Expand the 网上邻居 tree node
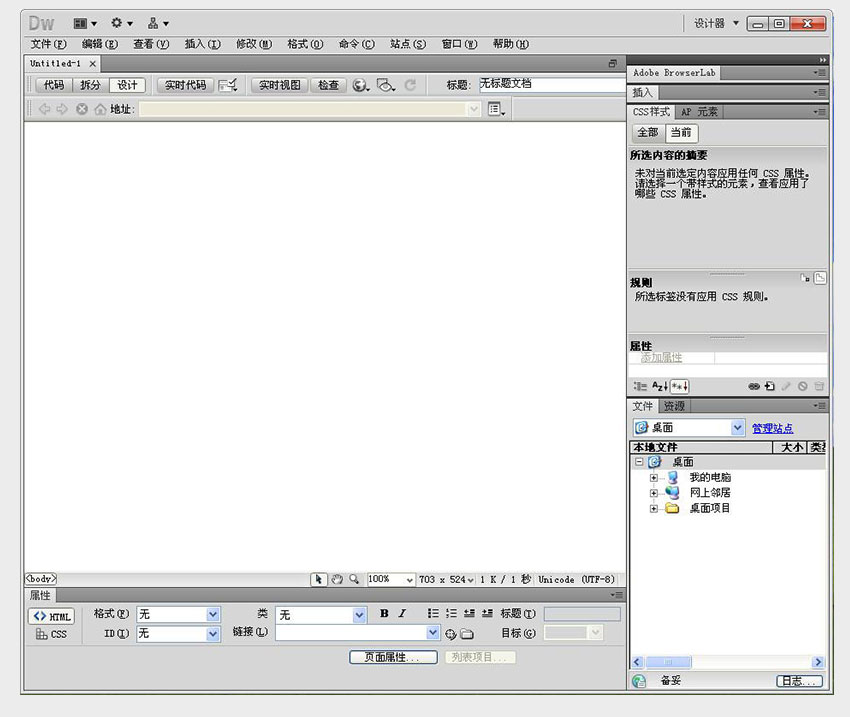 point(654,493)
